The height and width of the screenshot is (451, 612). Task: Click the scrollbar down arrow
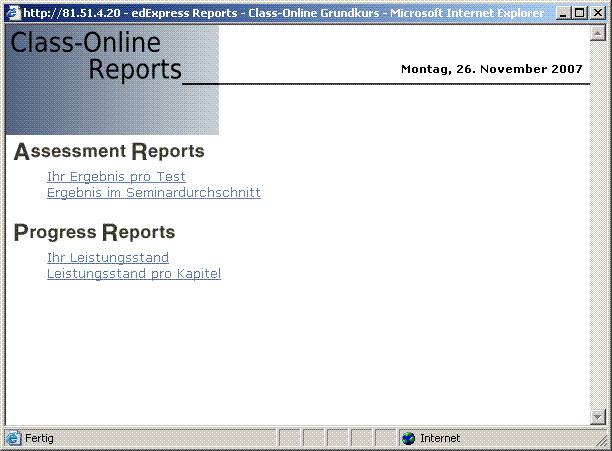pyautogui.click(x=598, y=417)
